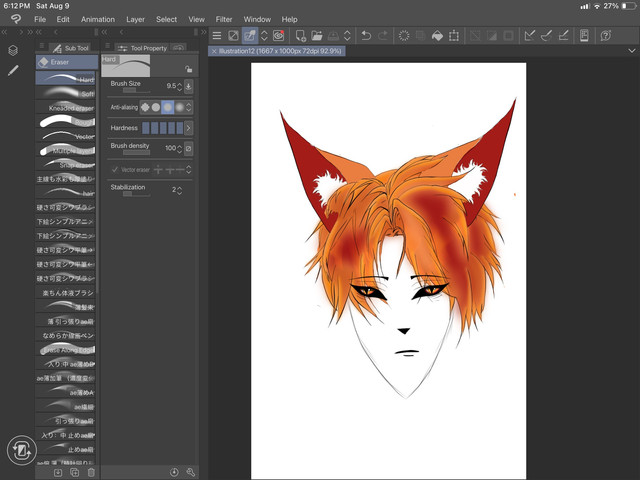Click the Undo arrow in the command bar
The width and height of the screenshot is (640, 480).
click(x=366, y=36)
